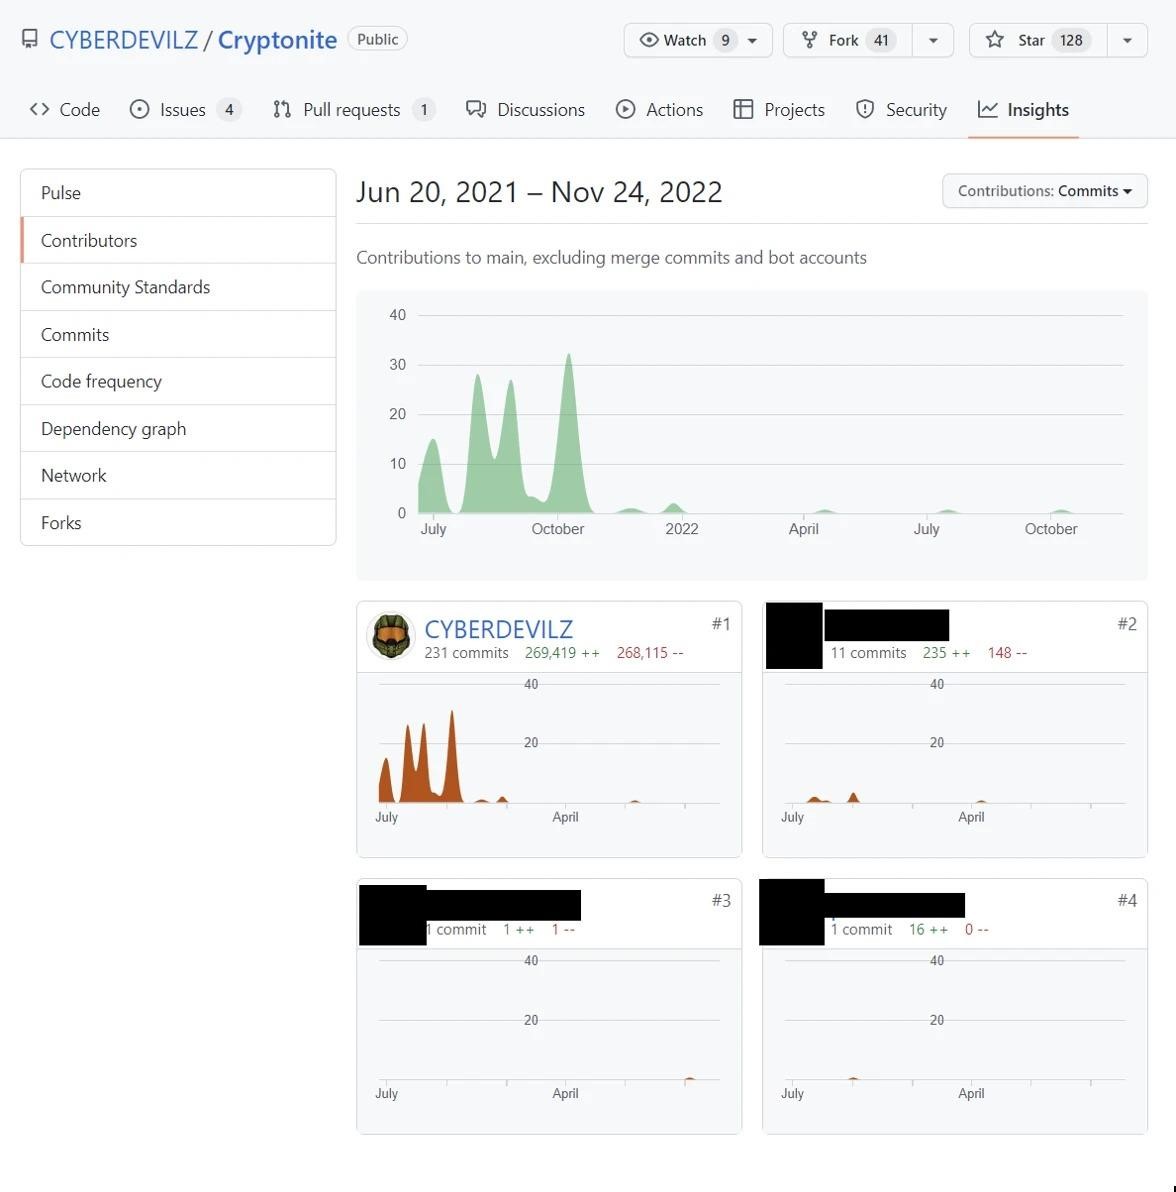Click the 2022 label on main chart axis
1176x1192 pixels.
[x=681, y=529]
